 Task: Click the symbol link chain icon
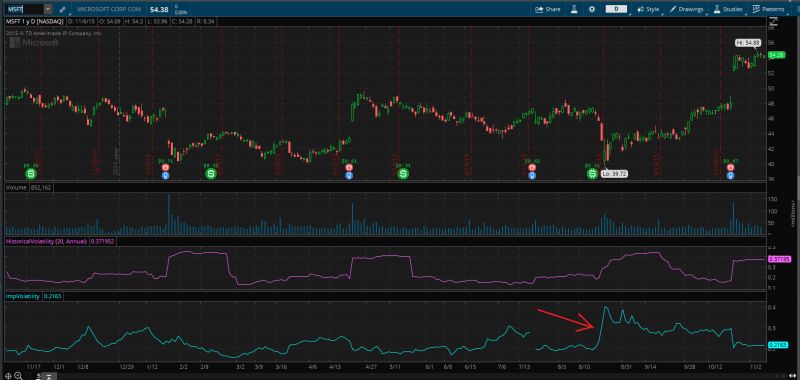click(62, 9)
